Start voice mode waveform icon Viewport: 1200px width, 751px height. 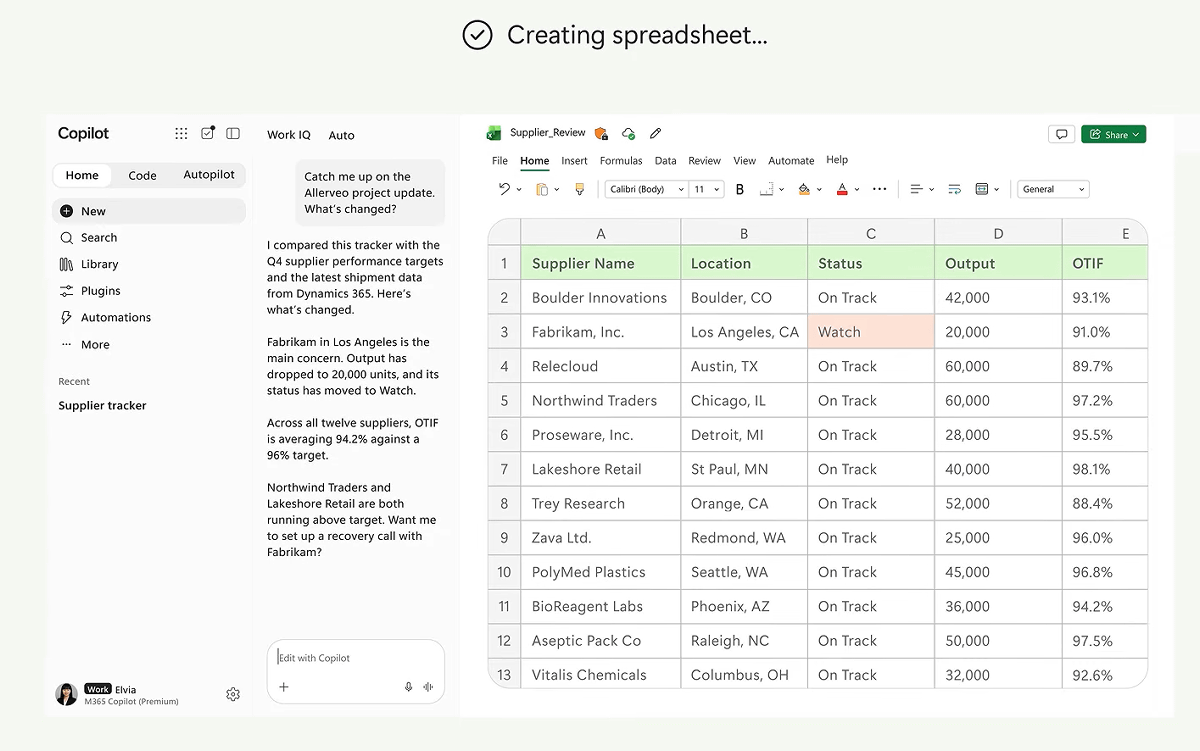pyautogui.click(x=428, y=687)
